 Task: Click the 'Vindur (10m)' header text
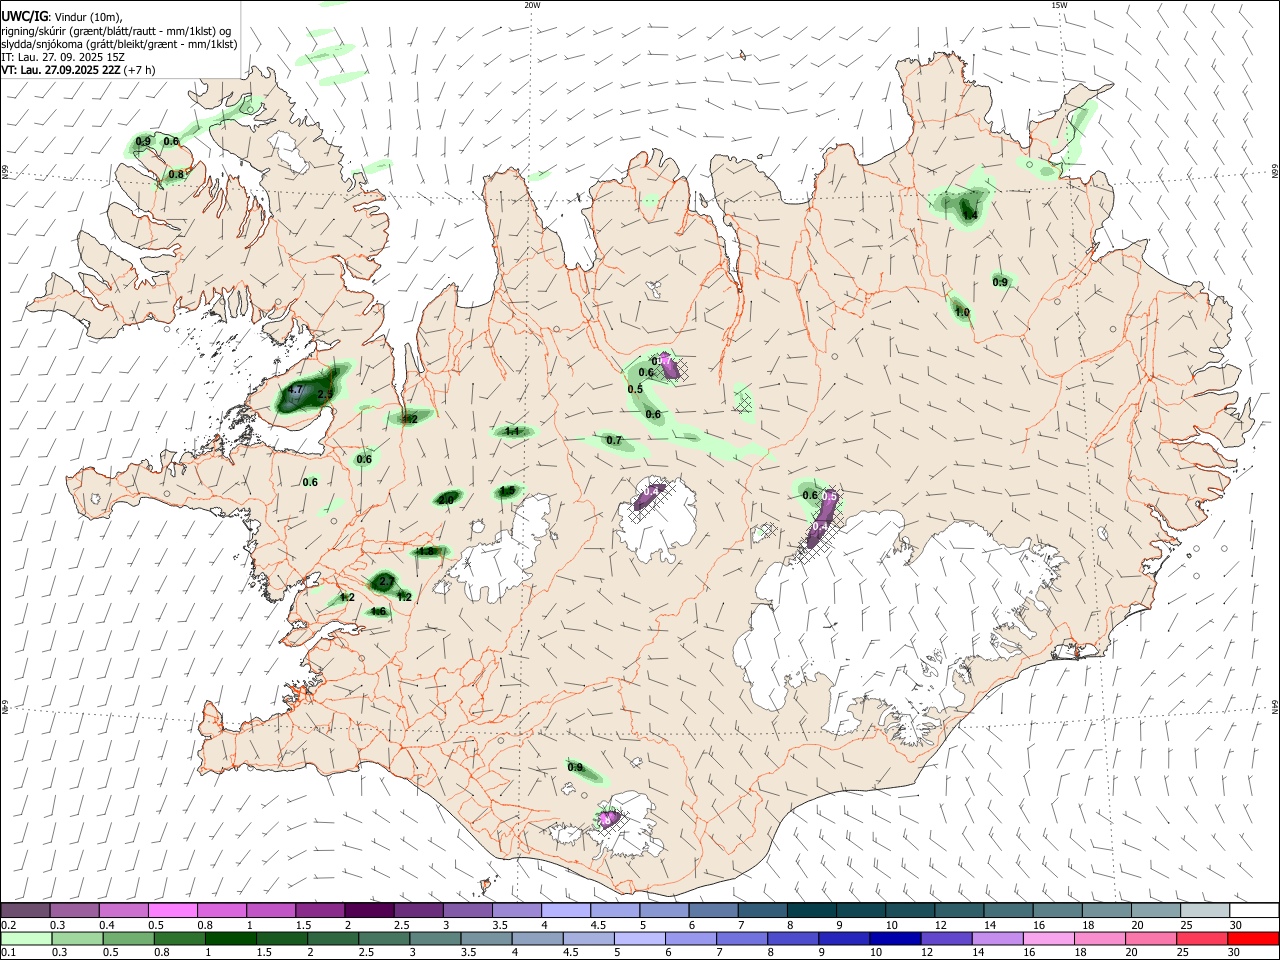[x=88, y=17]
